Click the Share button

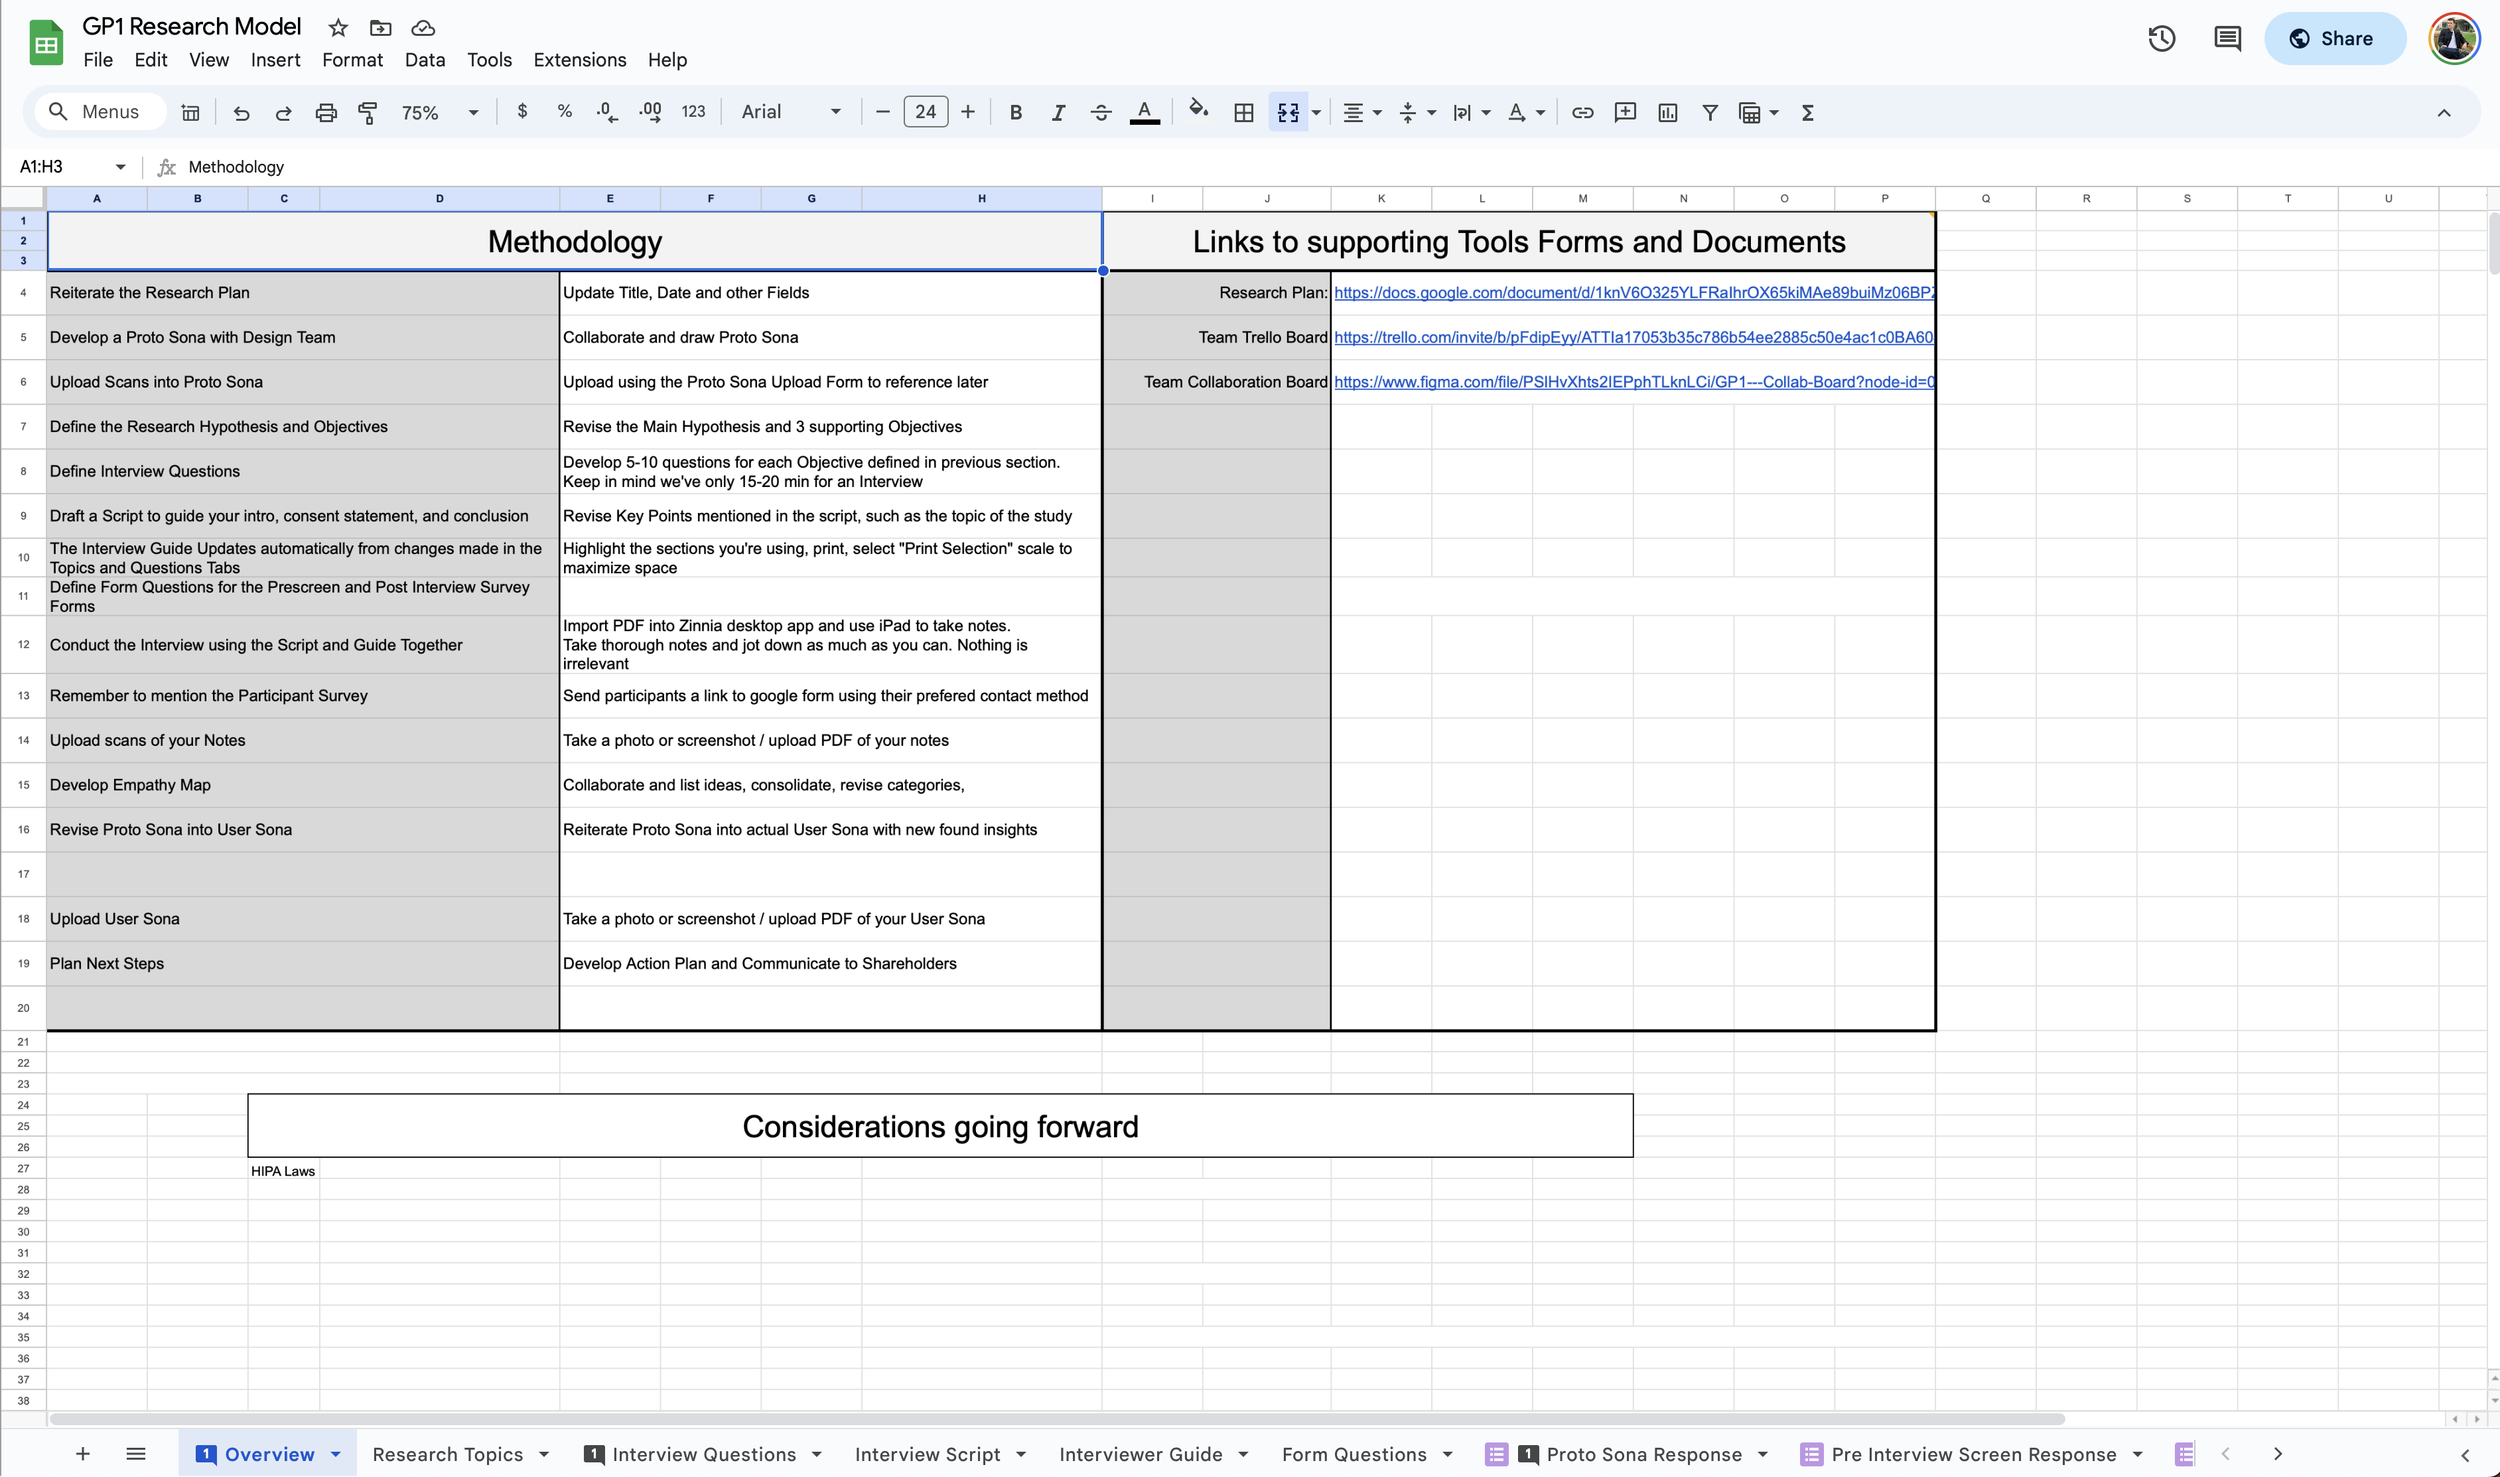(2334, 38)
